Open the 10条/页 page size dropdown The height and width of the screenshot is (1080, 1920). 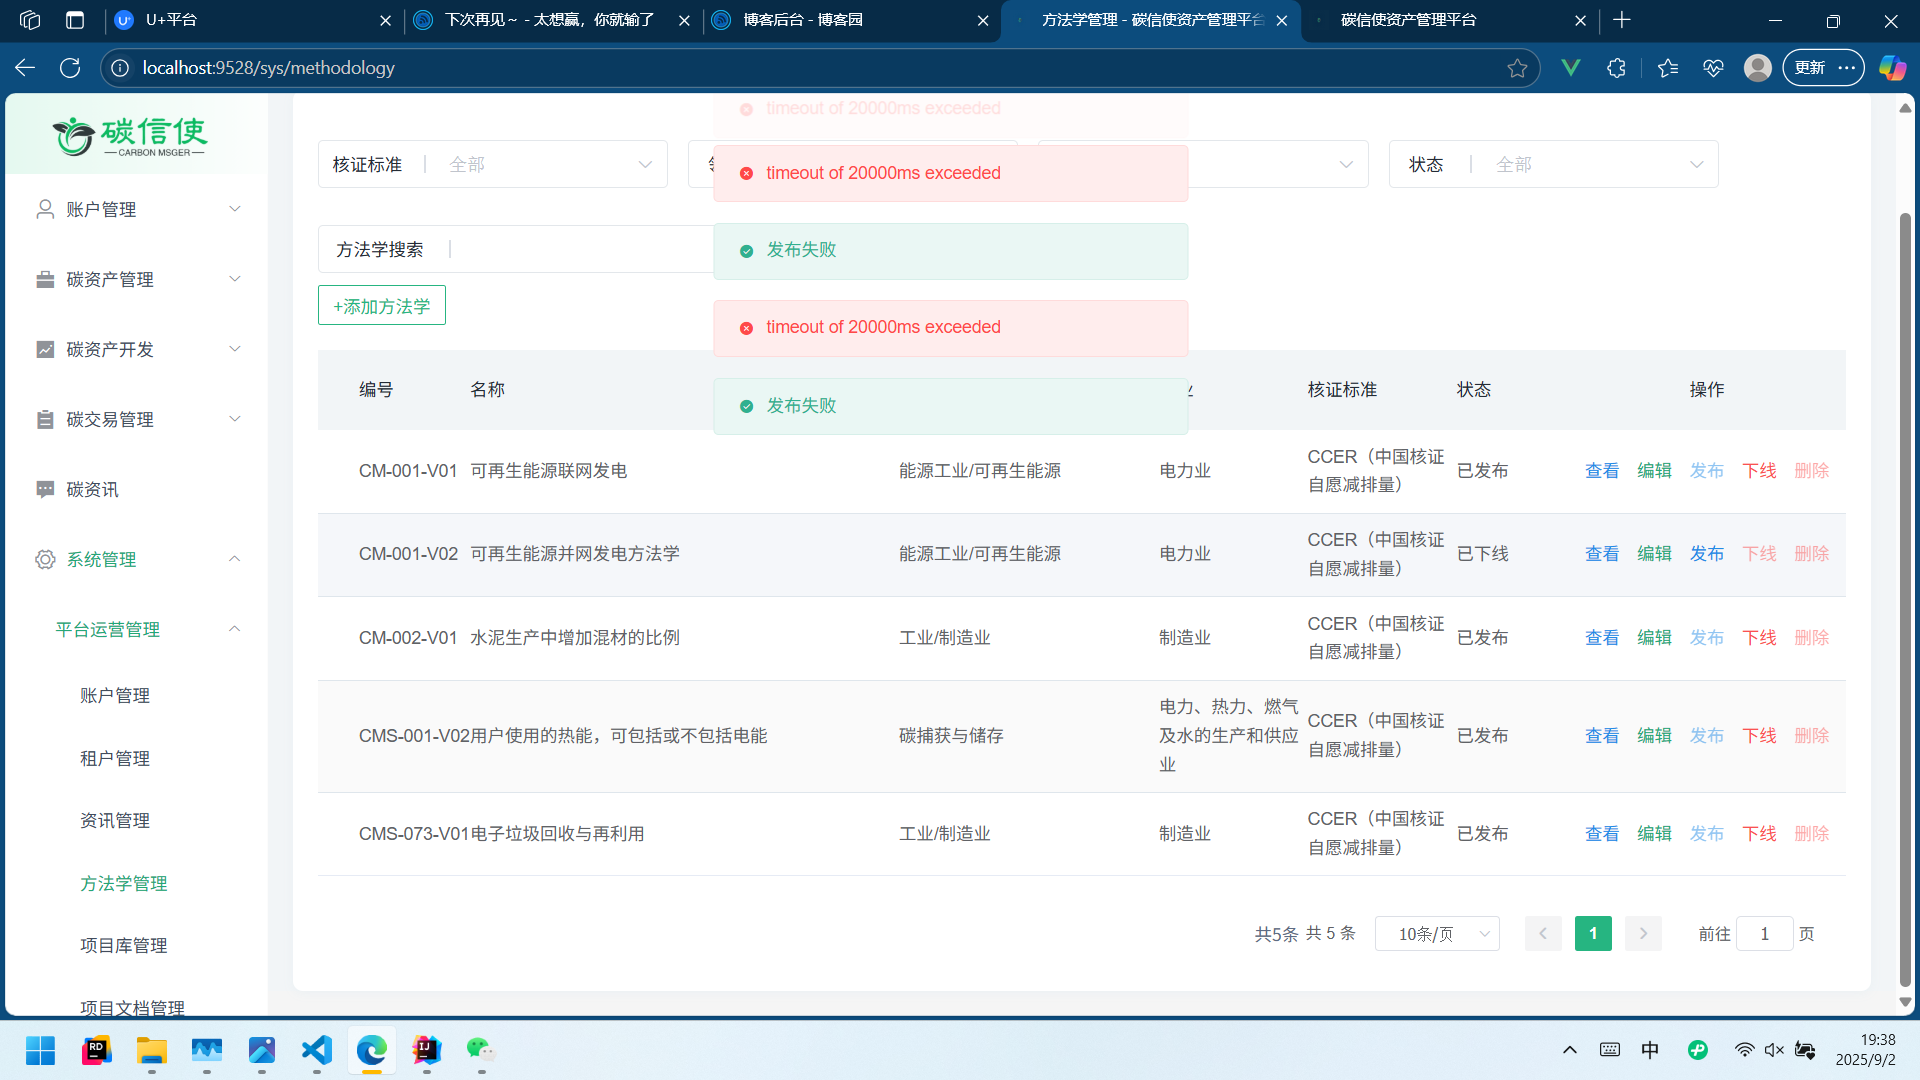(1437, 933)
